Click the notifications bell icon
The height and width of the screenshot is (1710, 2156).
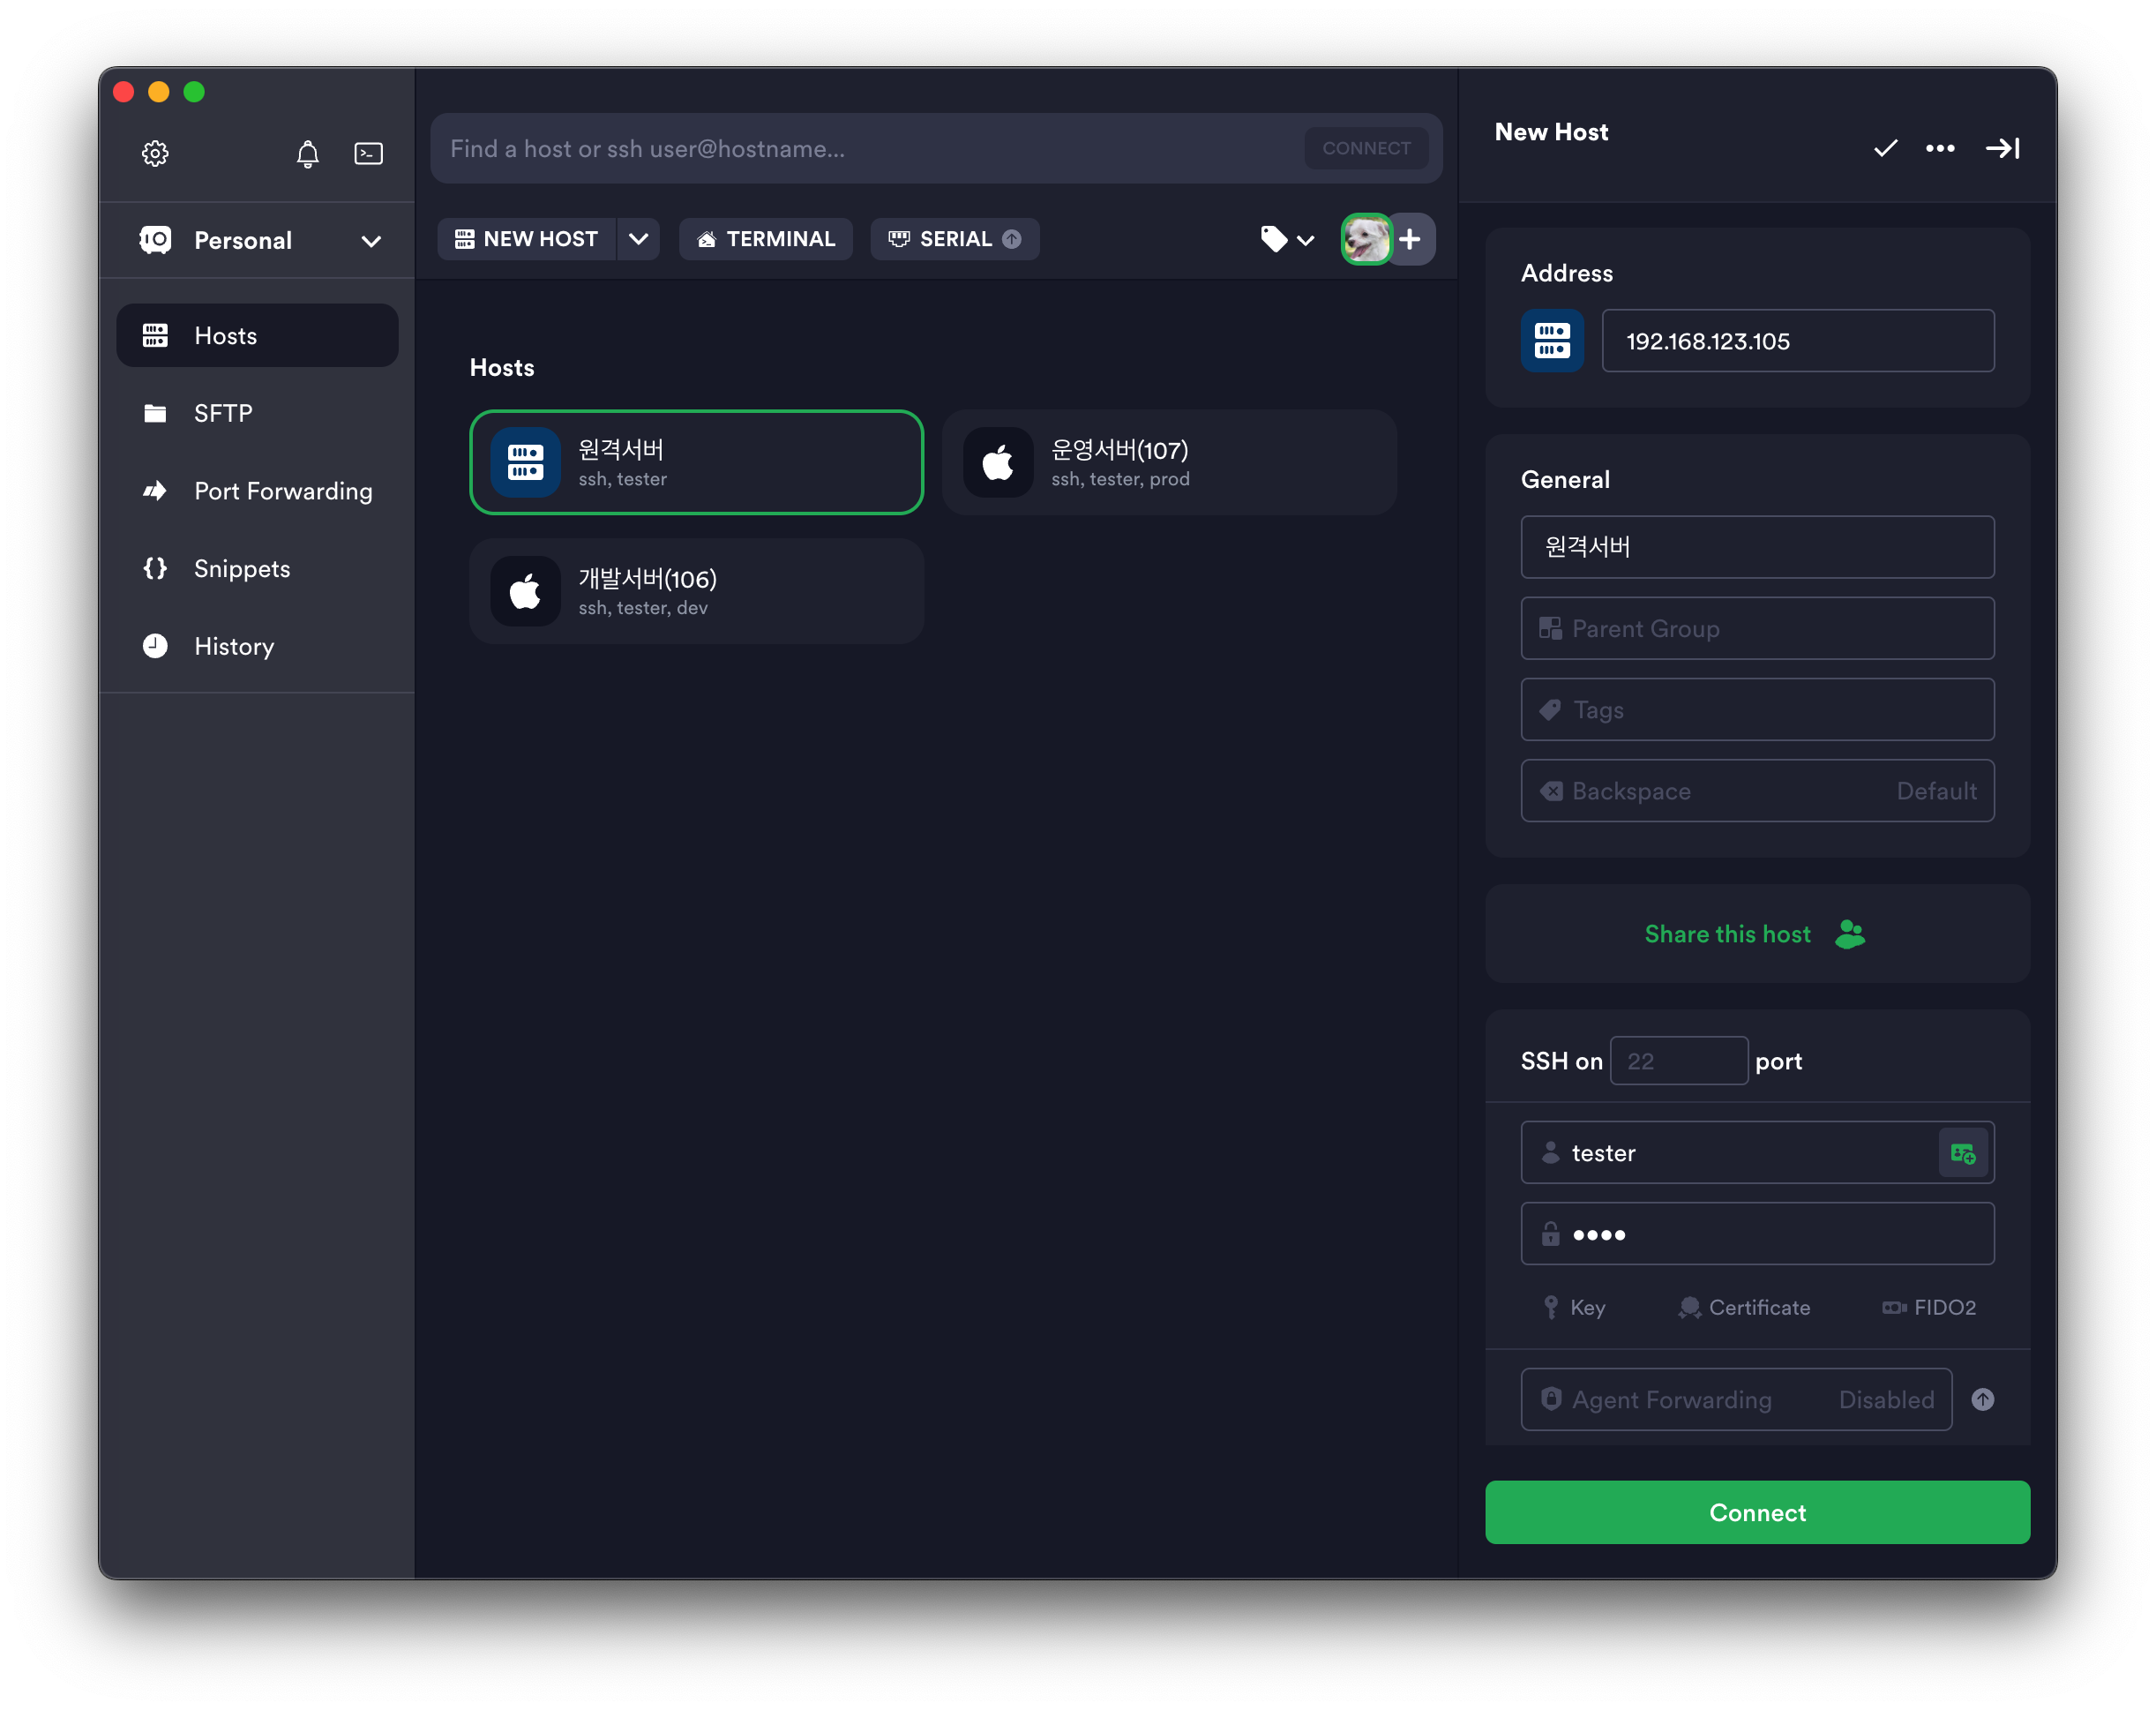[x=308, y=153]
